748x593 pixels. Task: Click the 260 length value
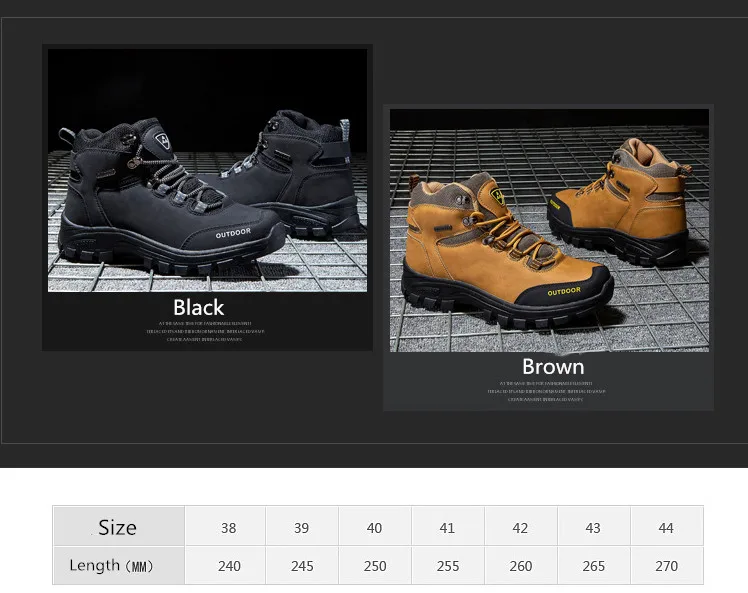pos(521,565)
